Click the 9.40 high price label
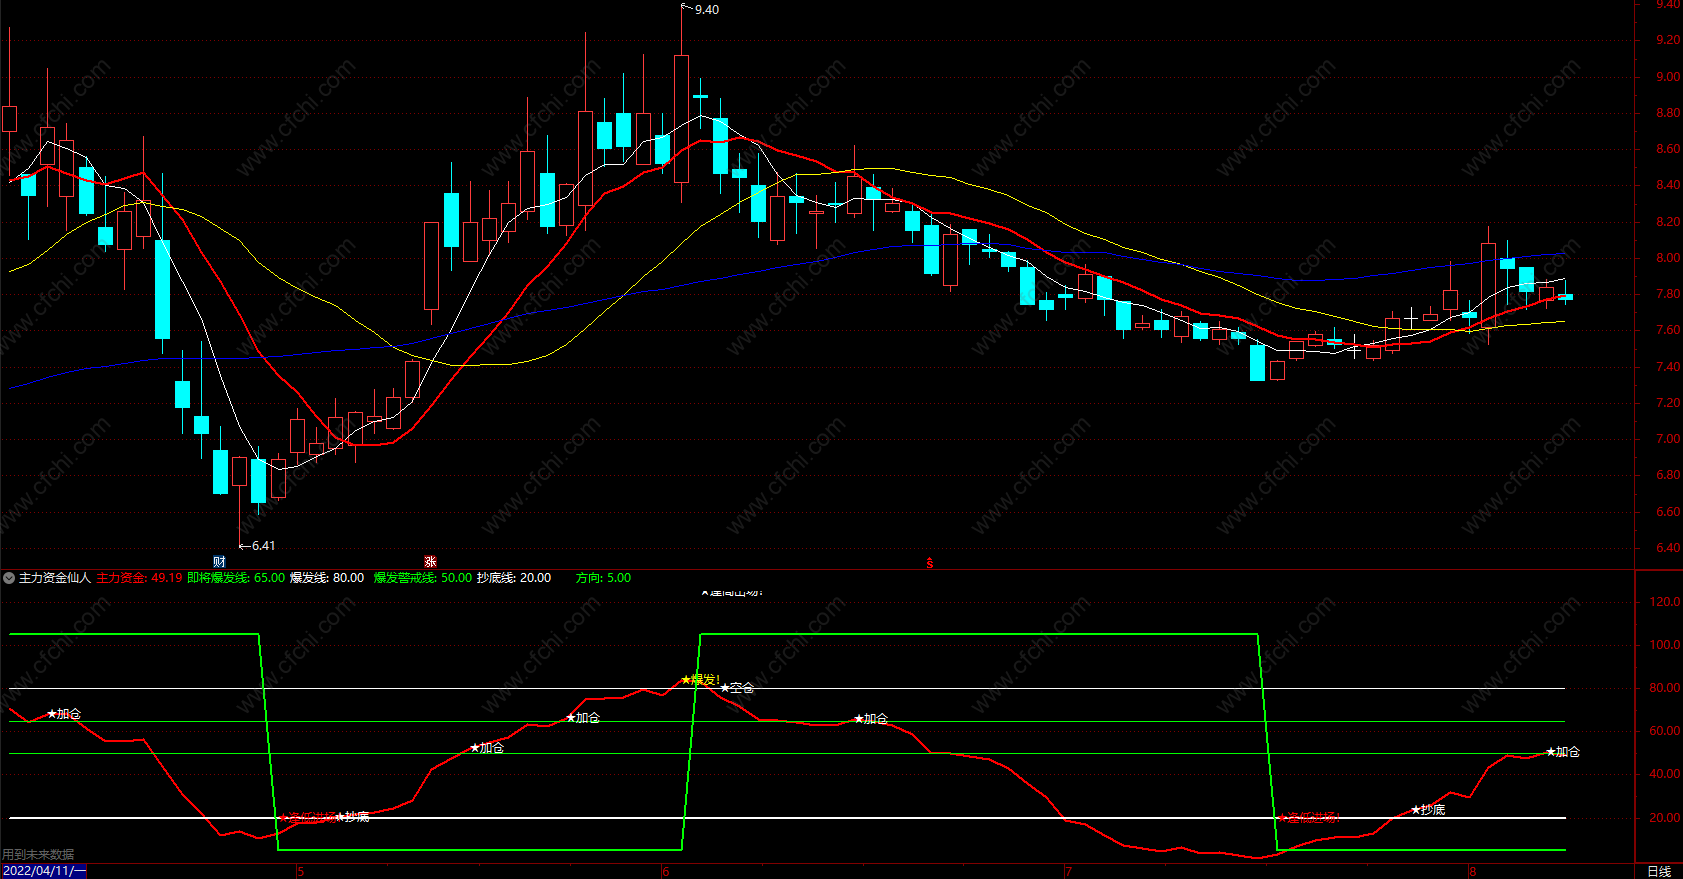Image resolution: width=1683 pixels, height=879 pixels. tap(705, 10)
